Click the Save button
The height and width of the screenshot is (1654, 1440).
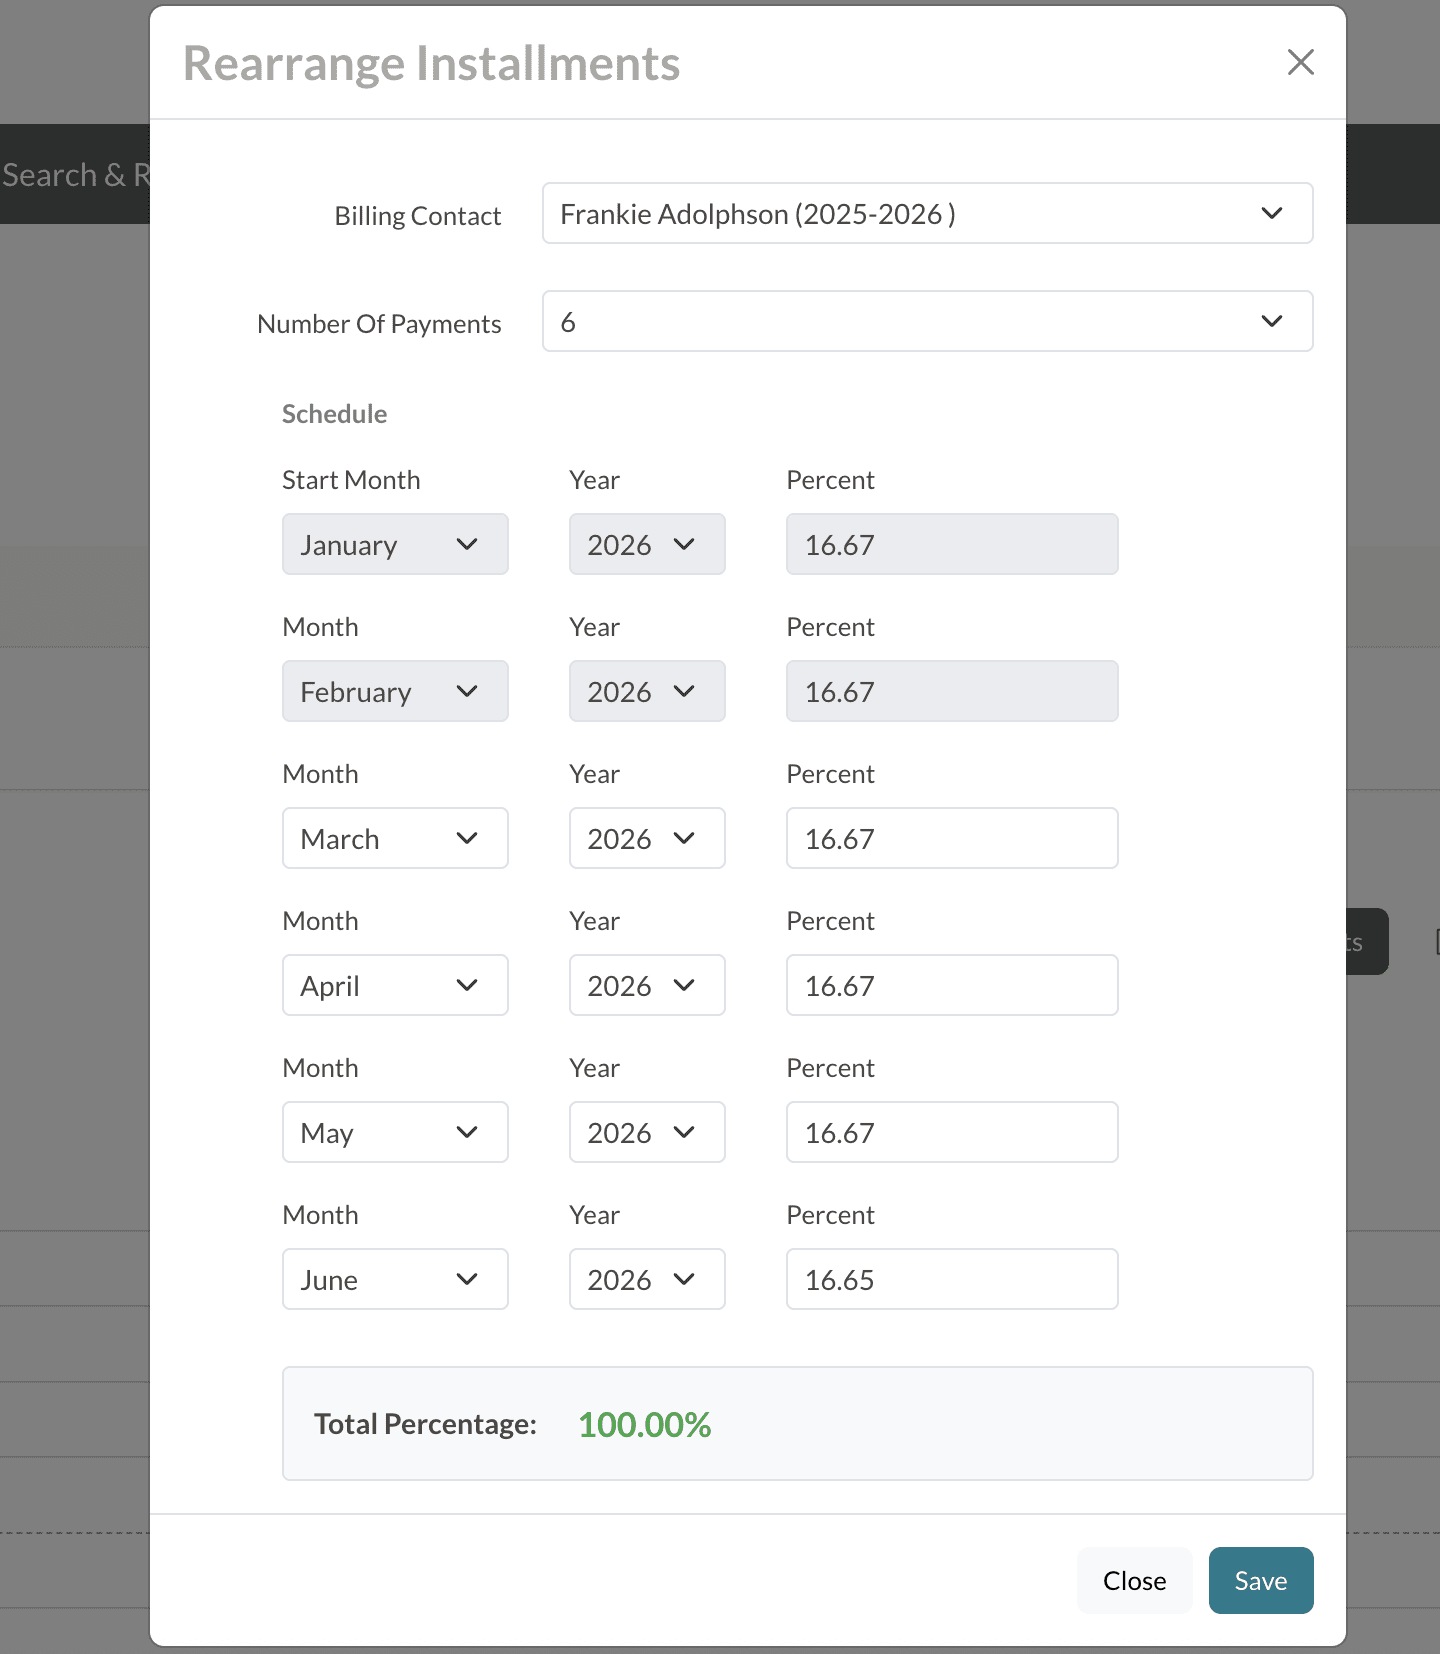(1260, 1580)
